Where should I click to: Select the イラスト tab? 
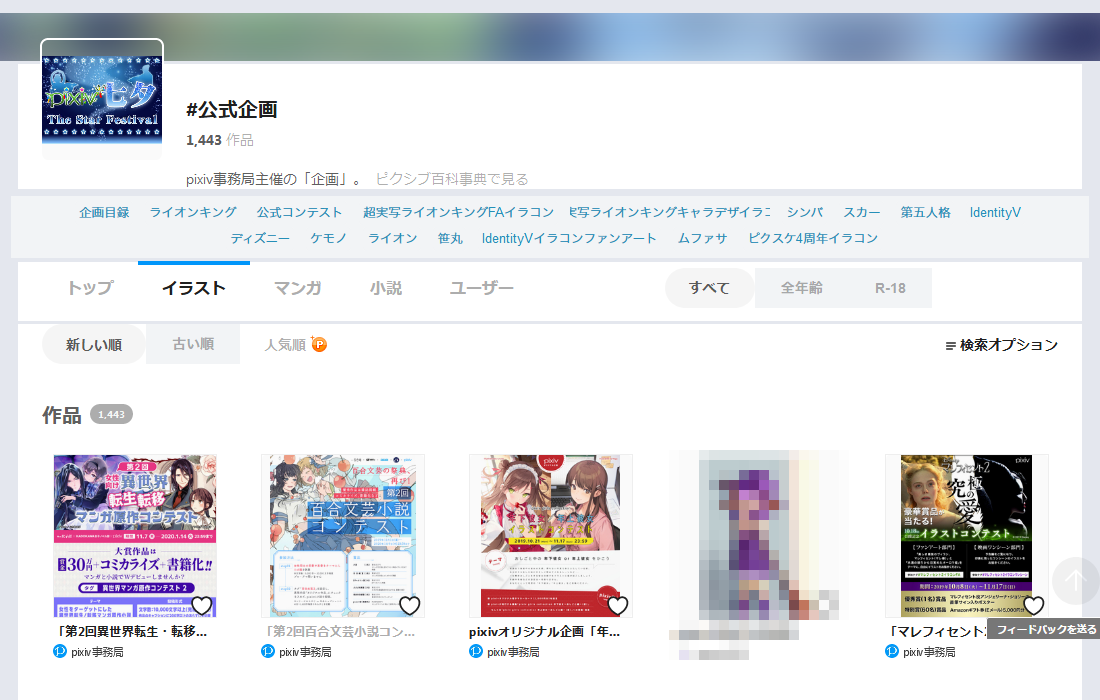click(x=194, y=288)
